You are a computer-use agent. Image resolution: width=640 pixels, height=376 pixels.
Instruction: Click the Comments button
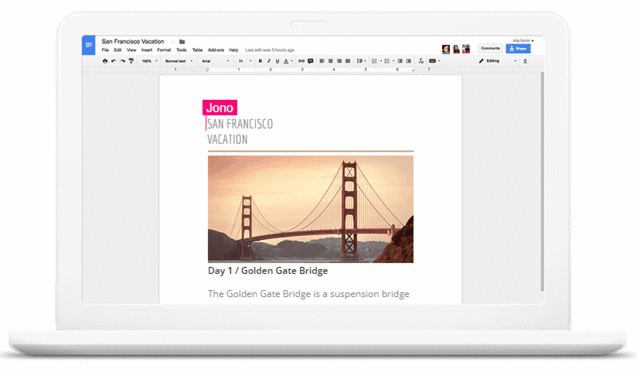491,49
